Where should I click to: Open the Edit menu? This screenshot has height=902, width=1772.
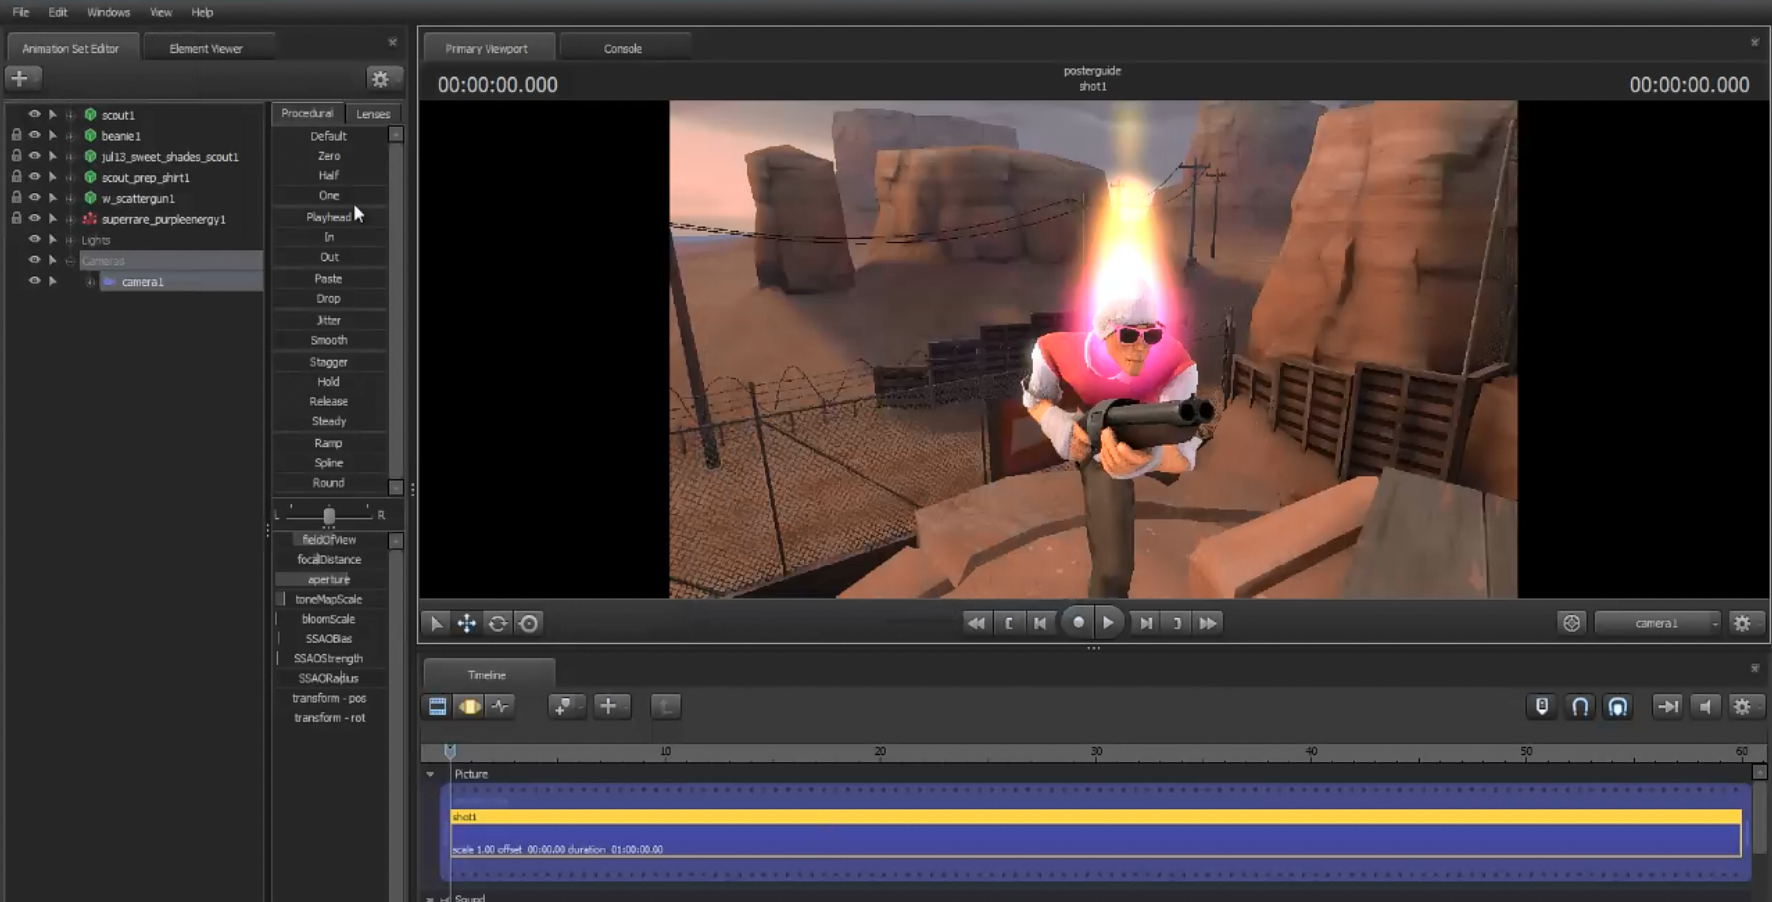point(58,12)
